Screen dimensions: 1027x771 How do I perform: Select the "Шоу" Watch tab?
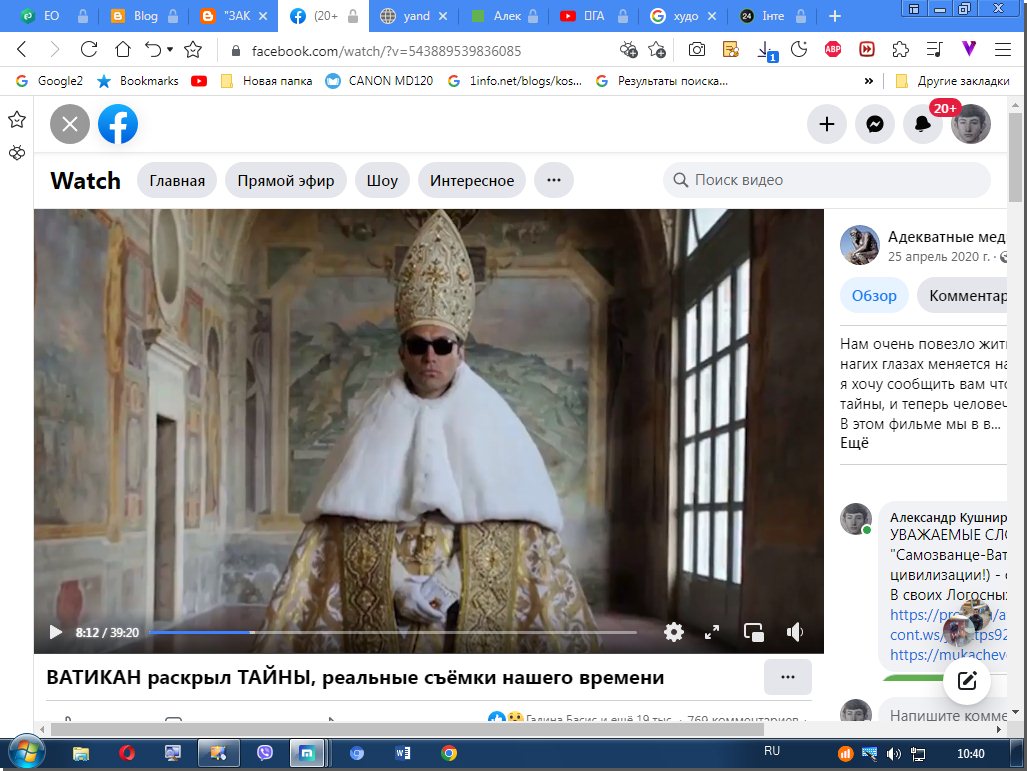pos(382,180)
